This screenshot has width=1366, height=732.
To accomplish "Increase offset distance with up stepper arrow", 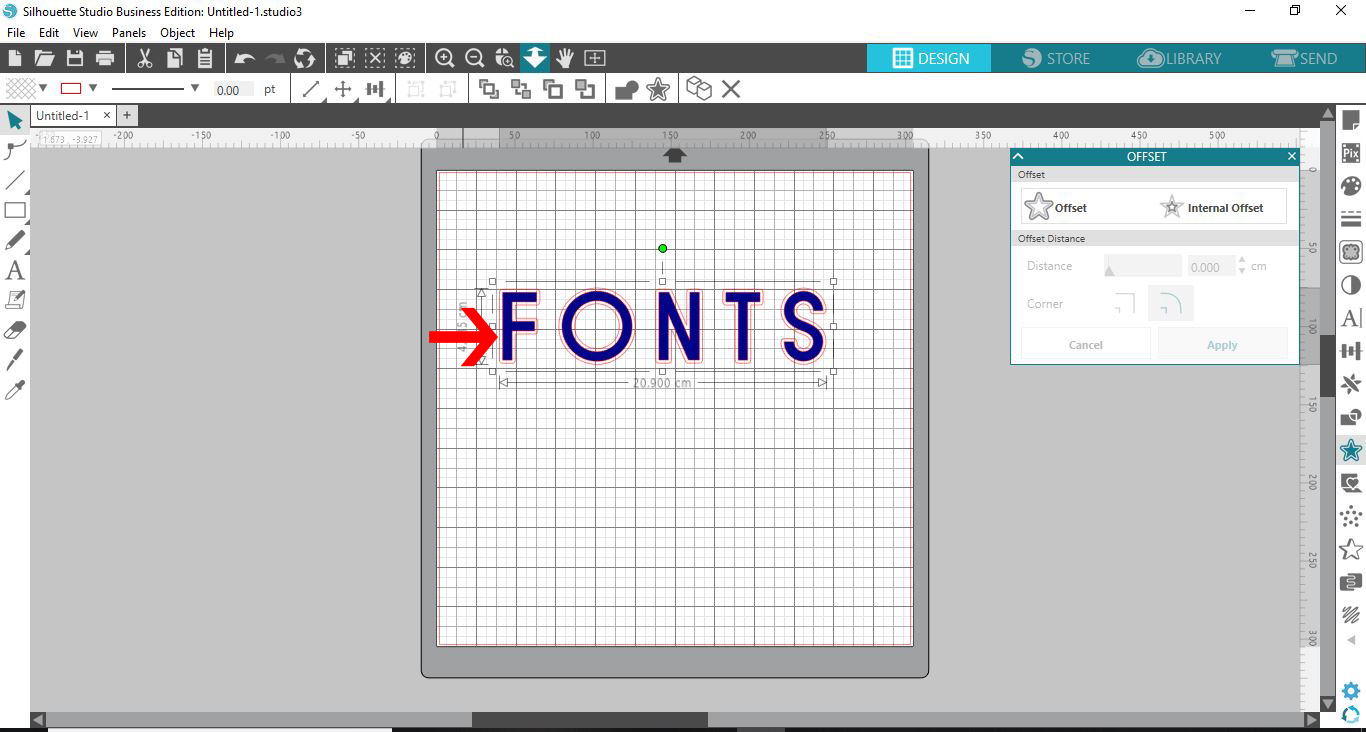I will point(1242,261).
